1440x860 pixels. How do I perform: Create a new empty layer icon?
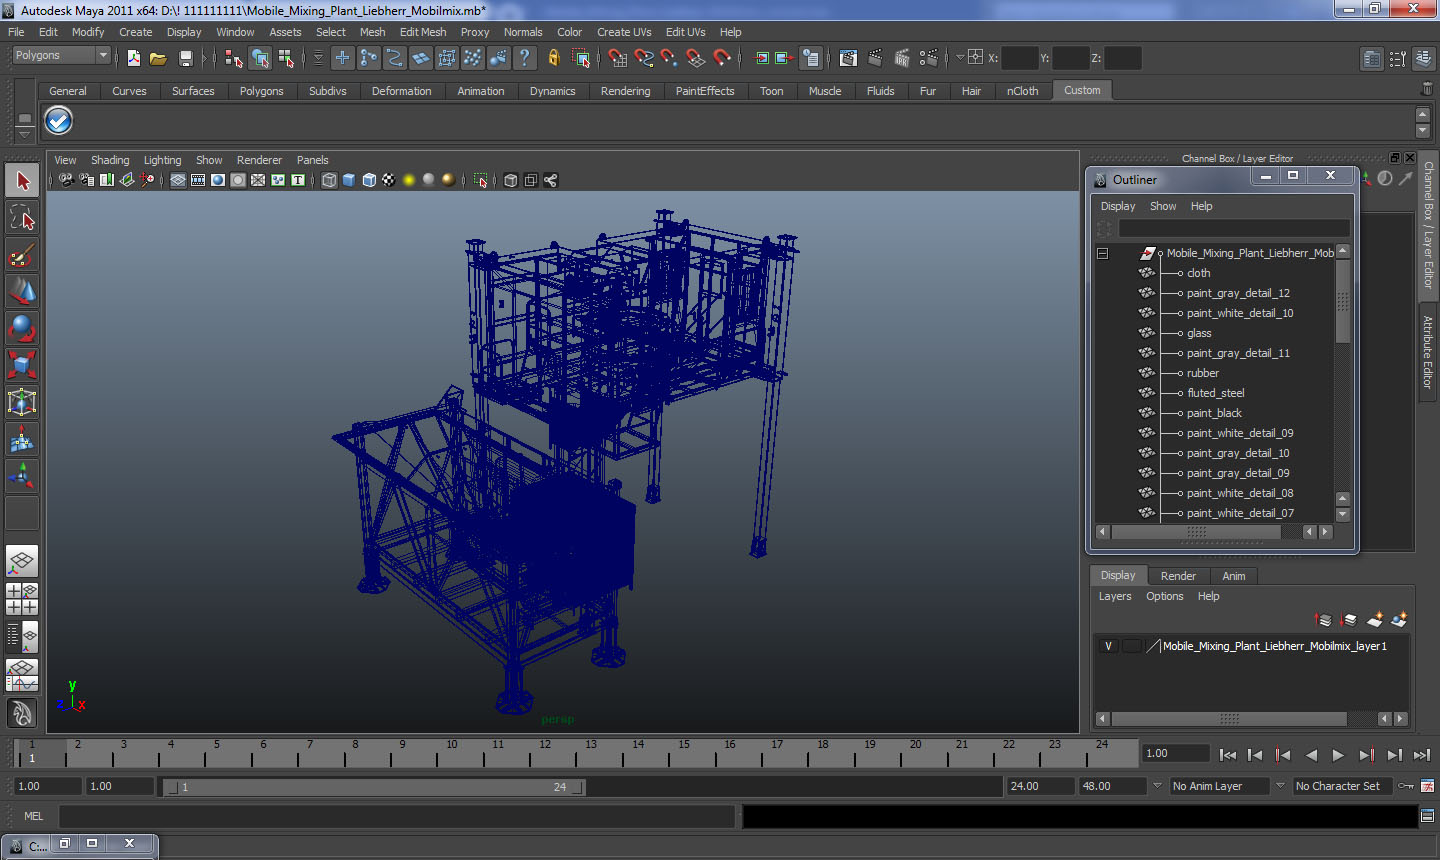[x=1375, y=620]
